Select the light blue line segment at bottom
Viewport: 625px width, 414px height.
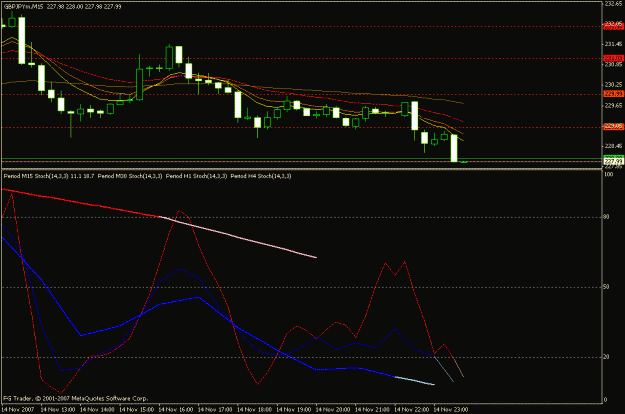coord(415,381)
